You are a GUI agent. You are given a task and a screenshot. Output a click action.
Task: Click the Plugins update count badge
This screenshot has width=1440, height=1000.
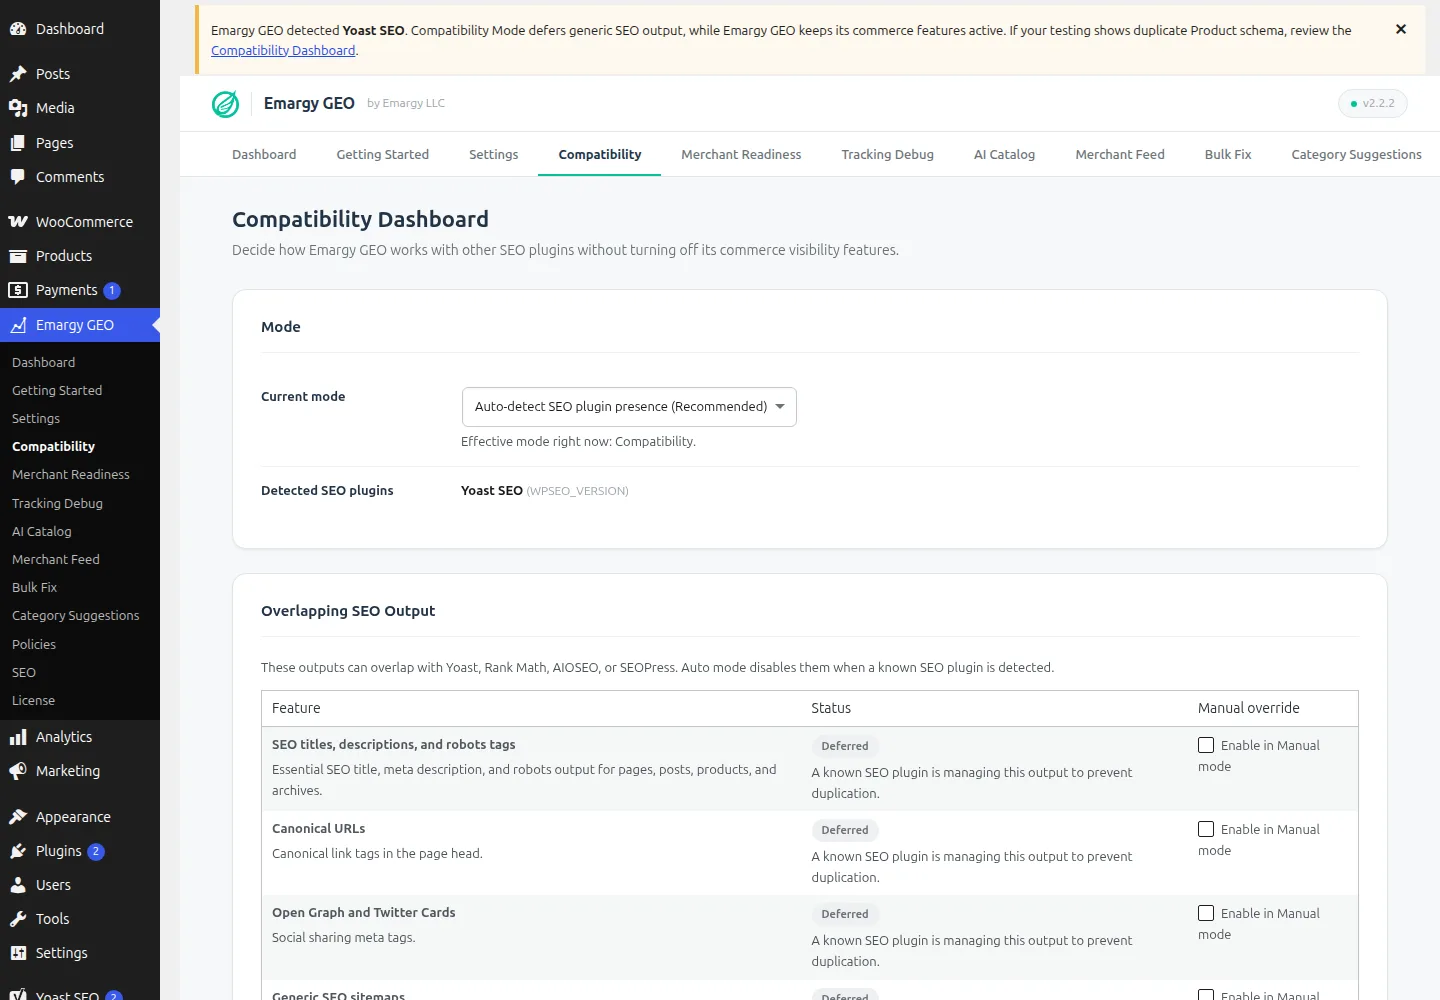click(96, 852)
